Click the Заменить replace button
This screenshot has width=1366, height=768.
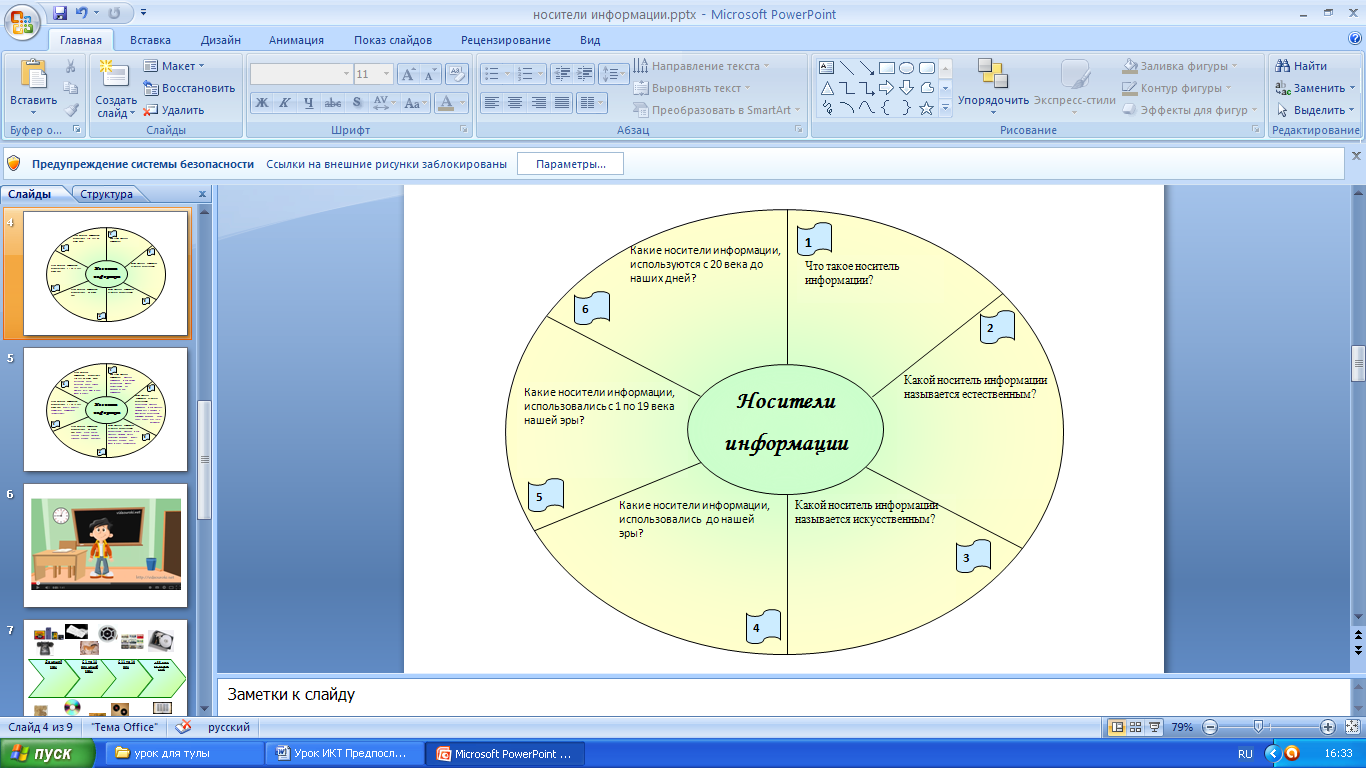point(1314,88)
